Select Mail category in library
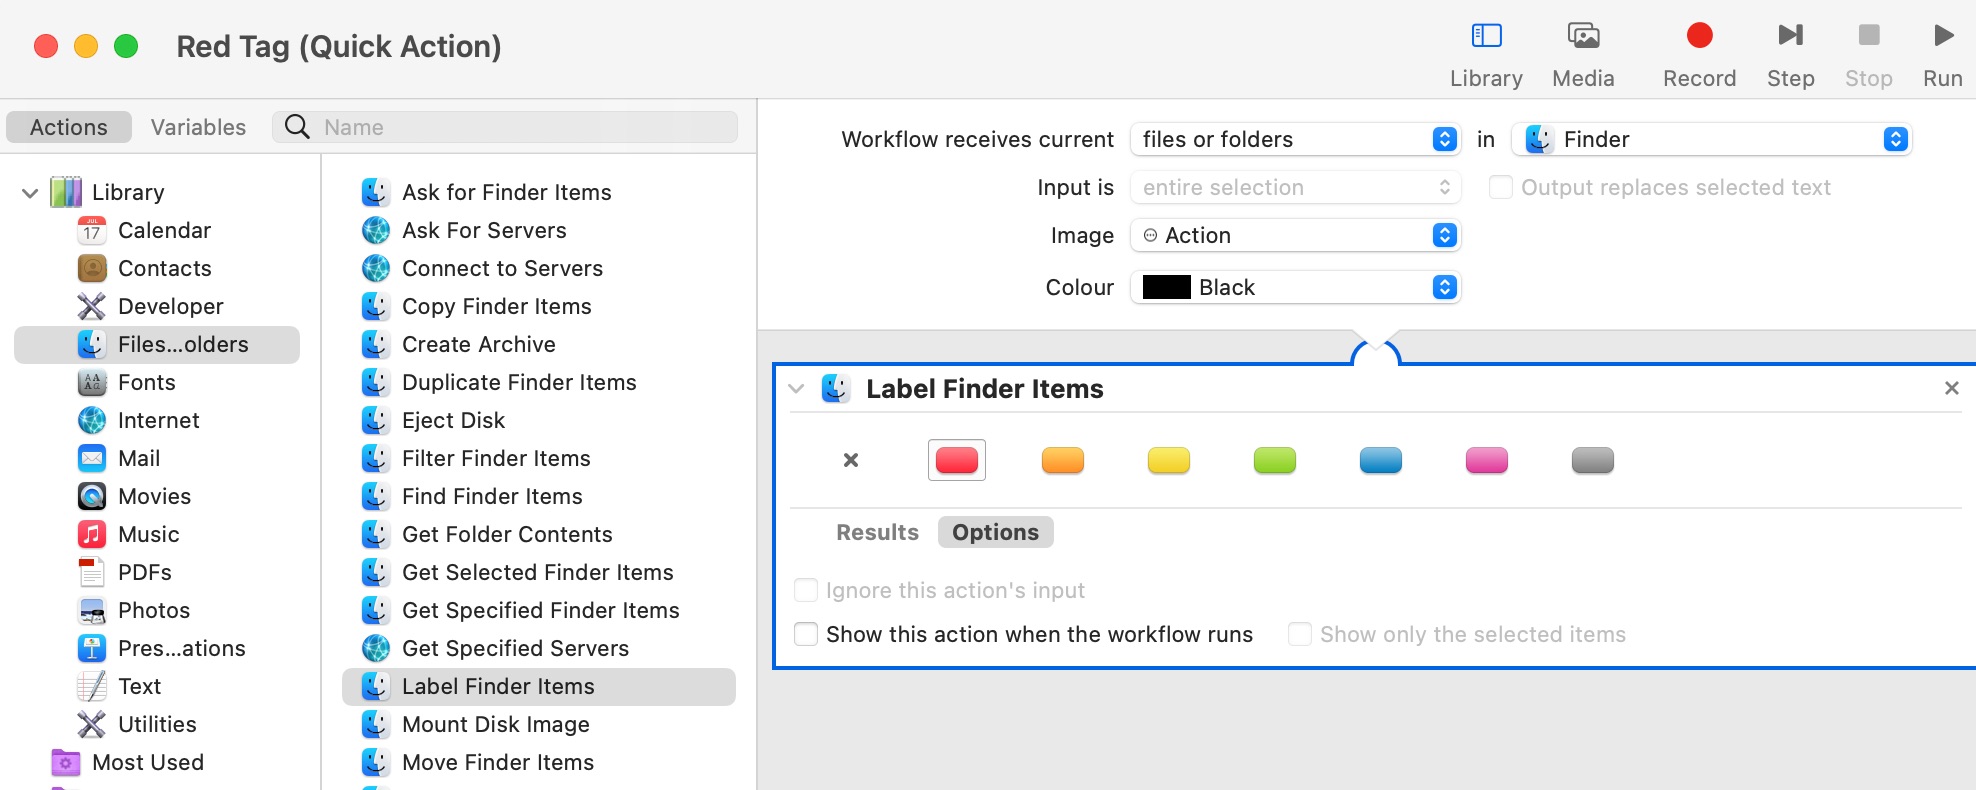 point(138,458)
